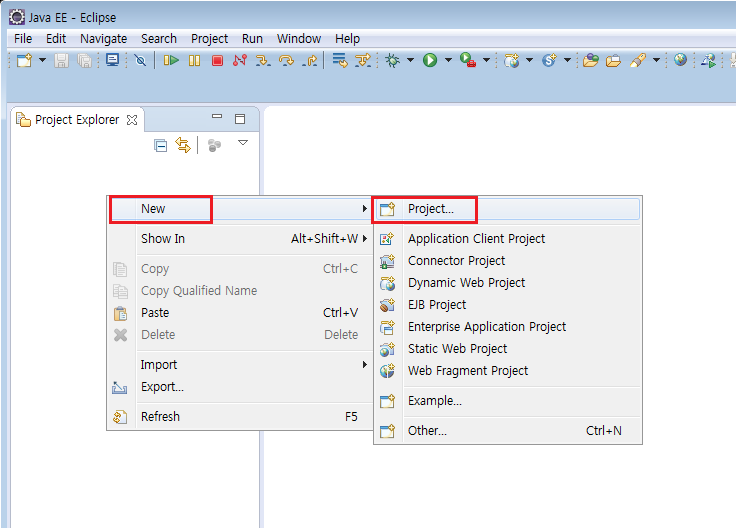736x528 pixels.
Task: Click the Debug bug icon
Action: tap(392, 60)
